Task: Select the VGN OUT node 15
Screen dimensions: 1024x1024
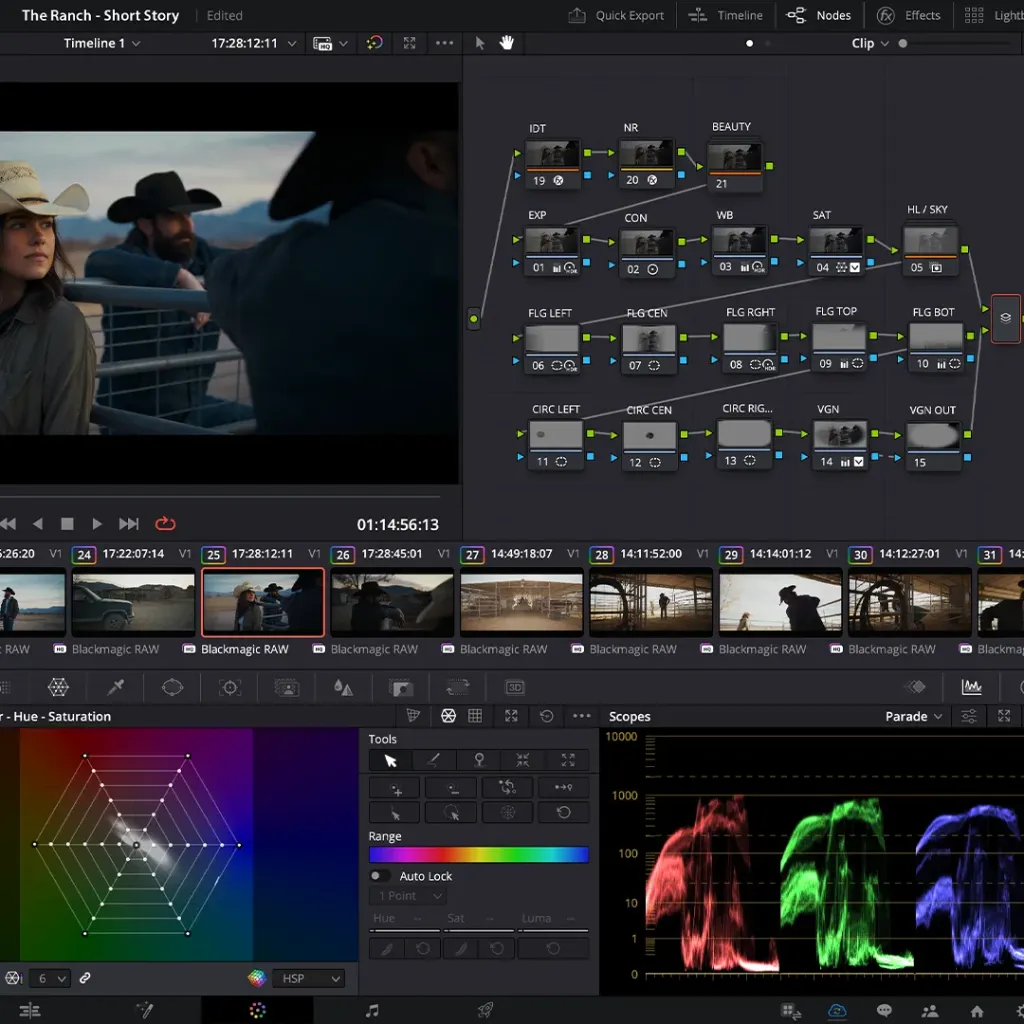Action: 933,446
